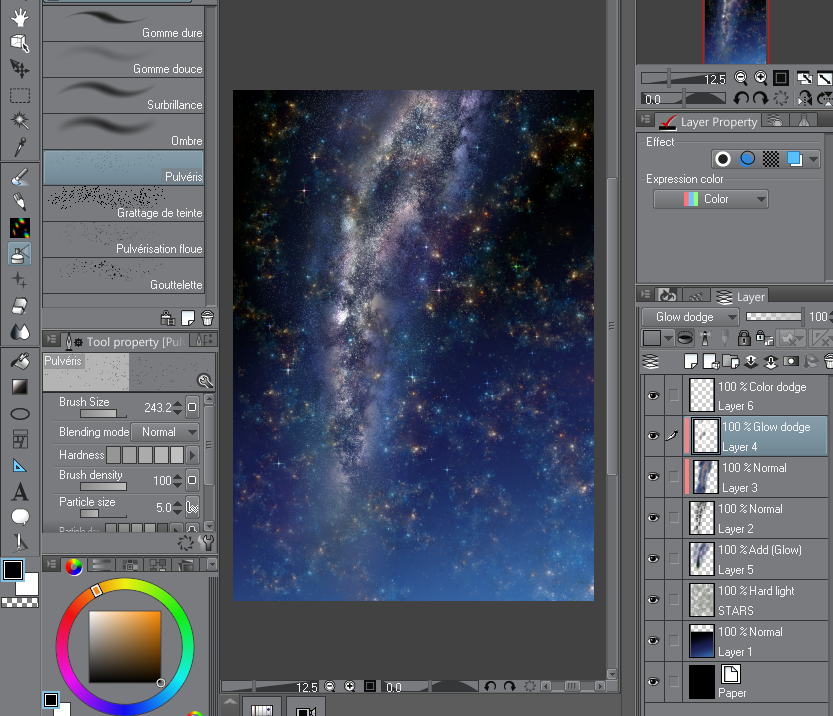833x716 pixels.
Task: Select the Hand (move canvas) tool
Action: 20,17
